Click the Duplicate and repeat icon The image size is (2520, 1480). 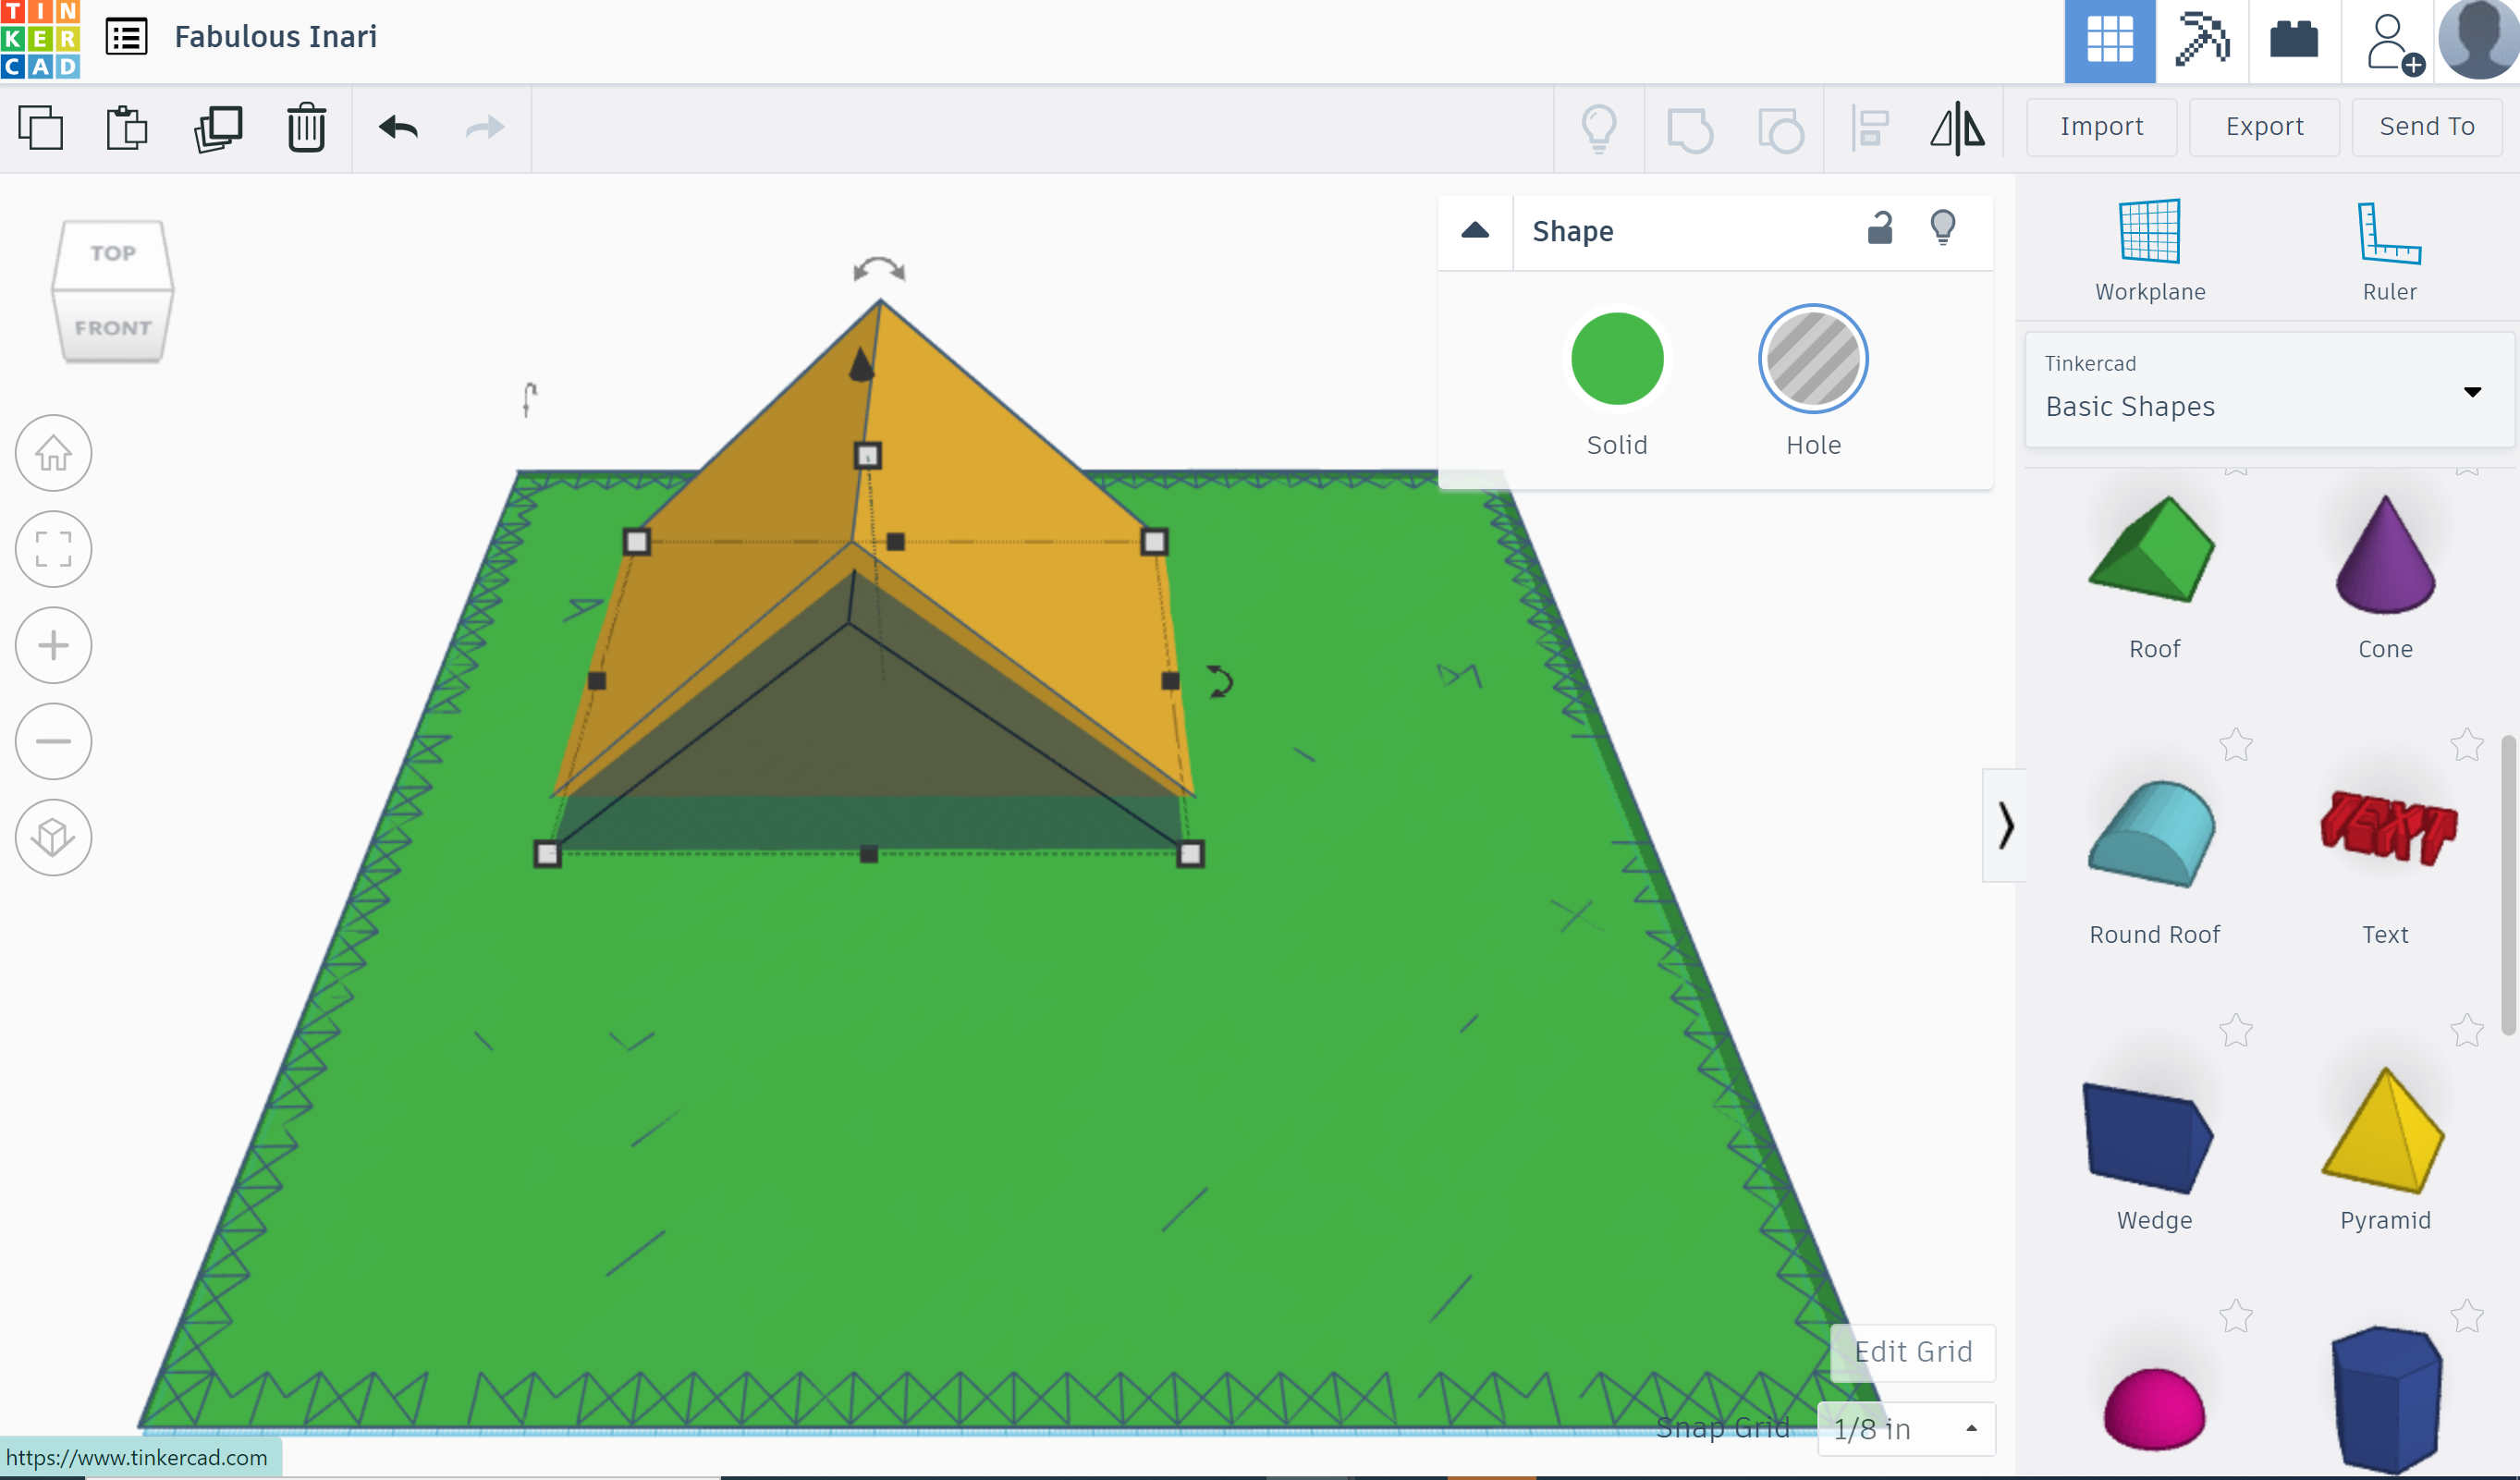(218, 128)
